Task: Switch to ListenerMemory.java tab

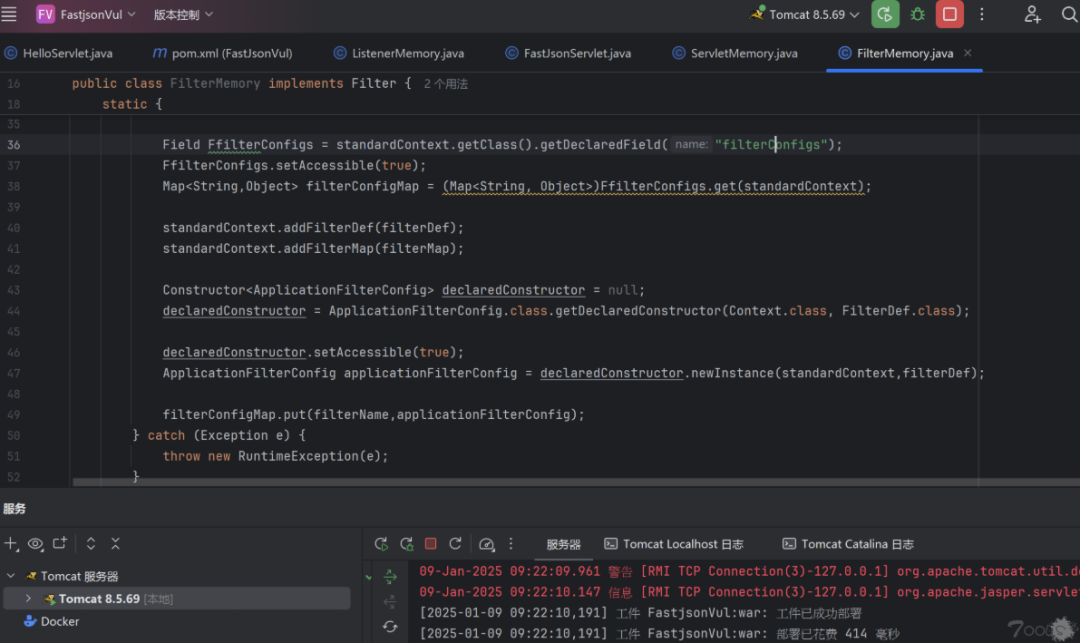Action: pyautogui.click(x=399, y=53)
